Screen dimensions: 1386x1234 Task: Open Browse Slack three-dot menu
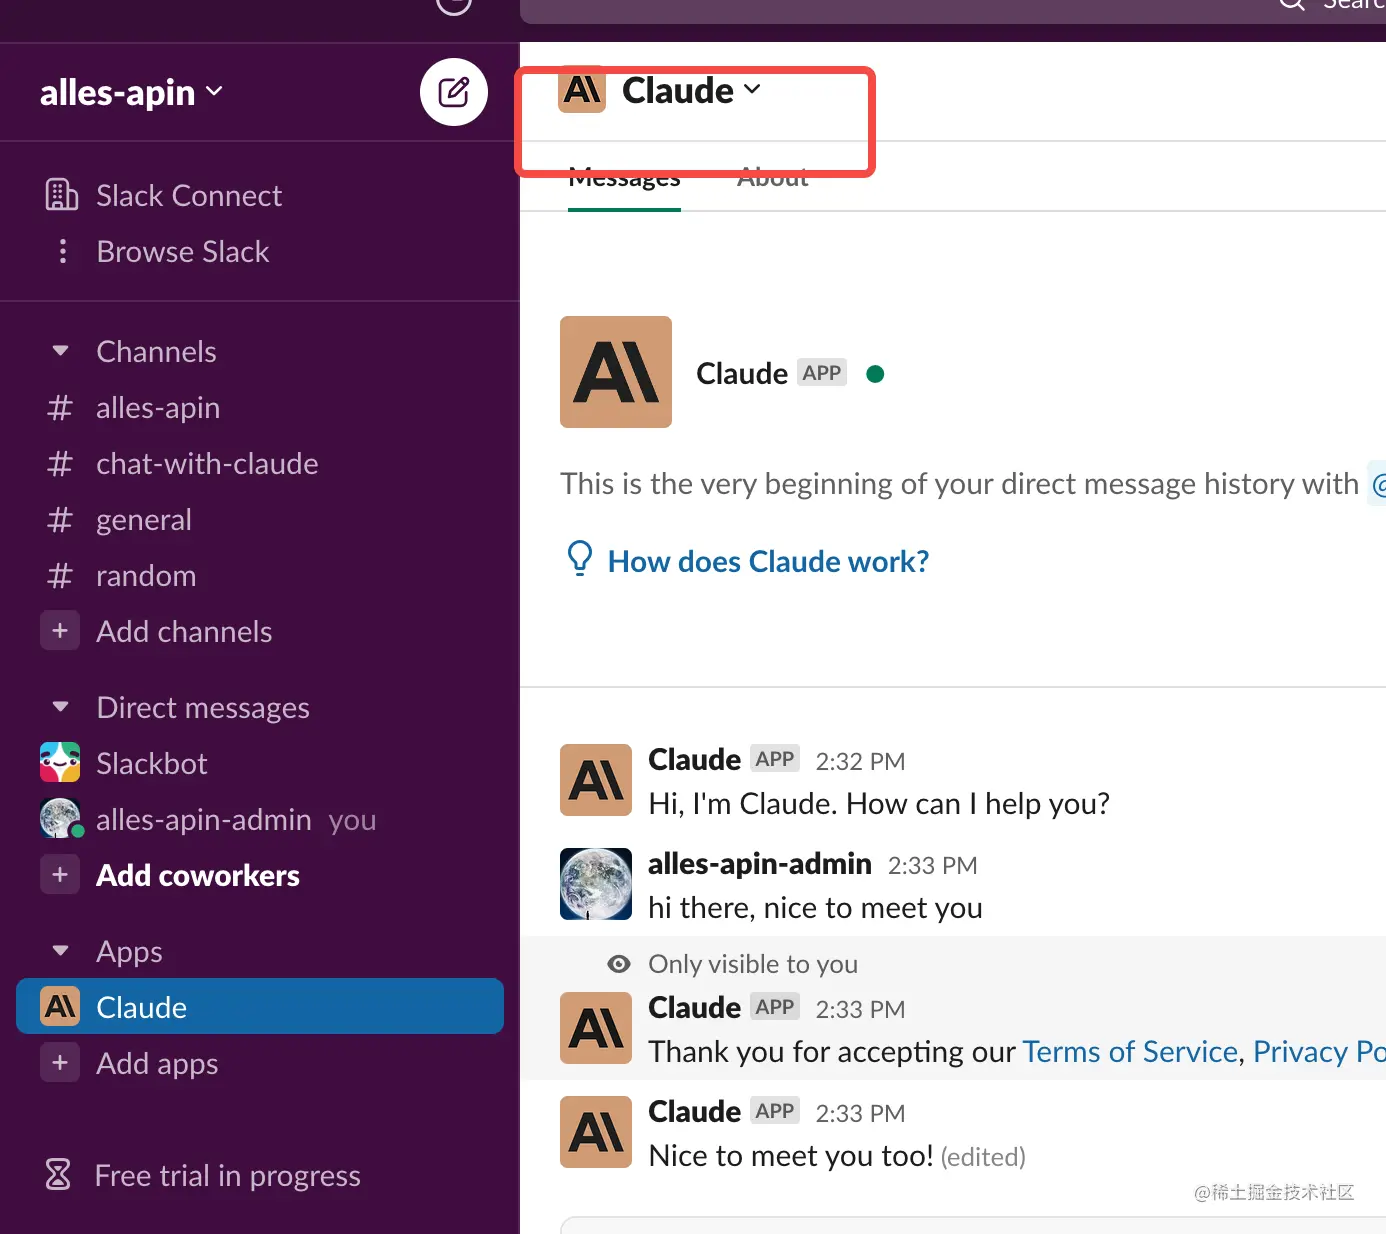coord(63,251)
